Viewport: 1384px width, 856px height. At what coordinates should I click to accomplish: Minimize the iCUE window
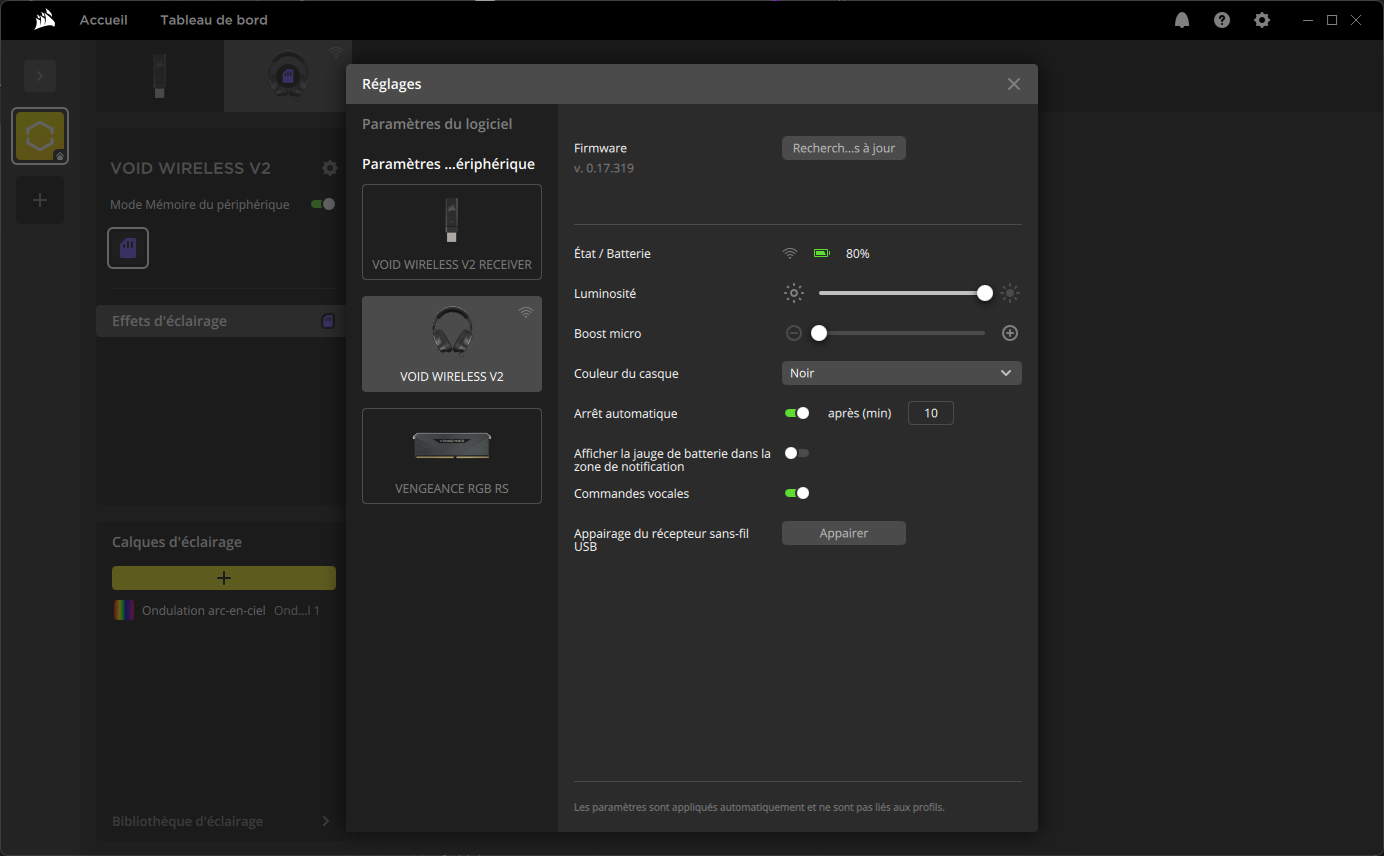[1308, 20]
